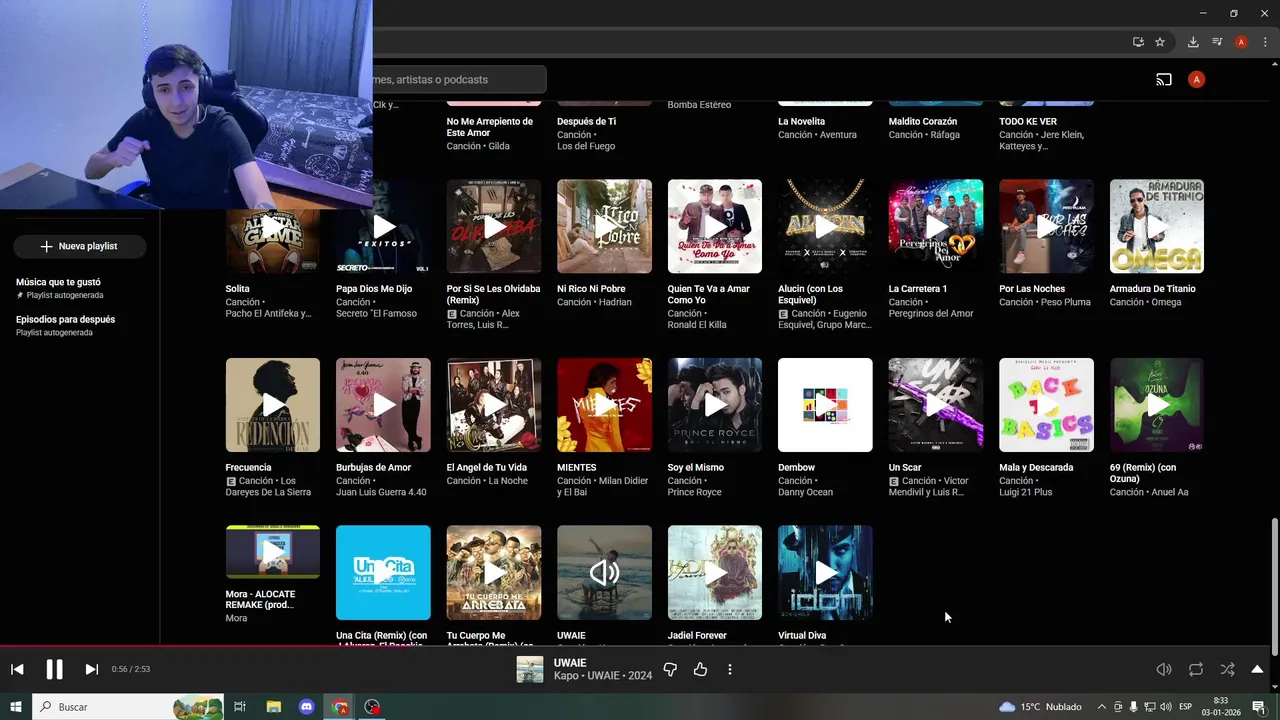
Task: Play the Mora ALOCATE REMAKE video thumbnail
Action: 273,552
